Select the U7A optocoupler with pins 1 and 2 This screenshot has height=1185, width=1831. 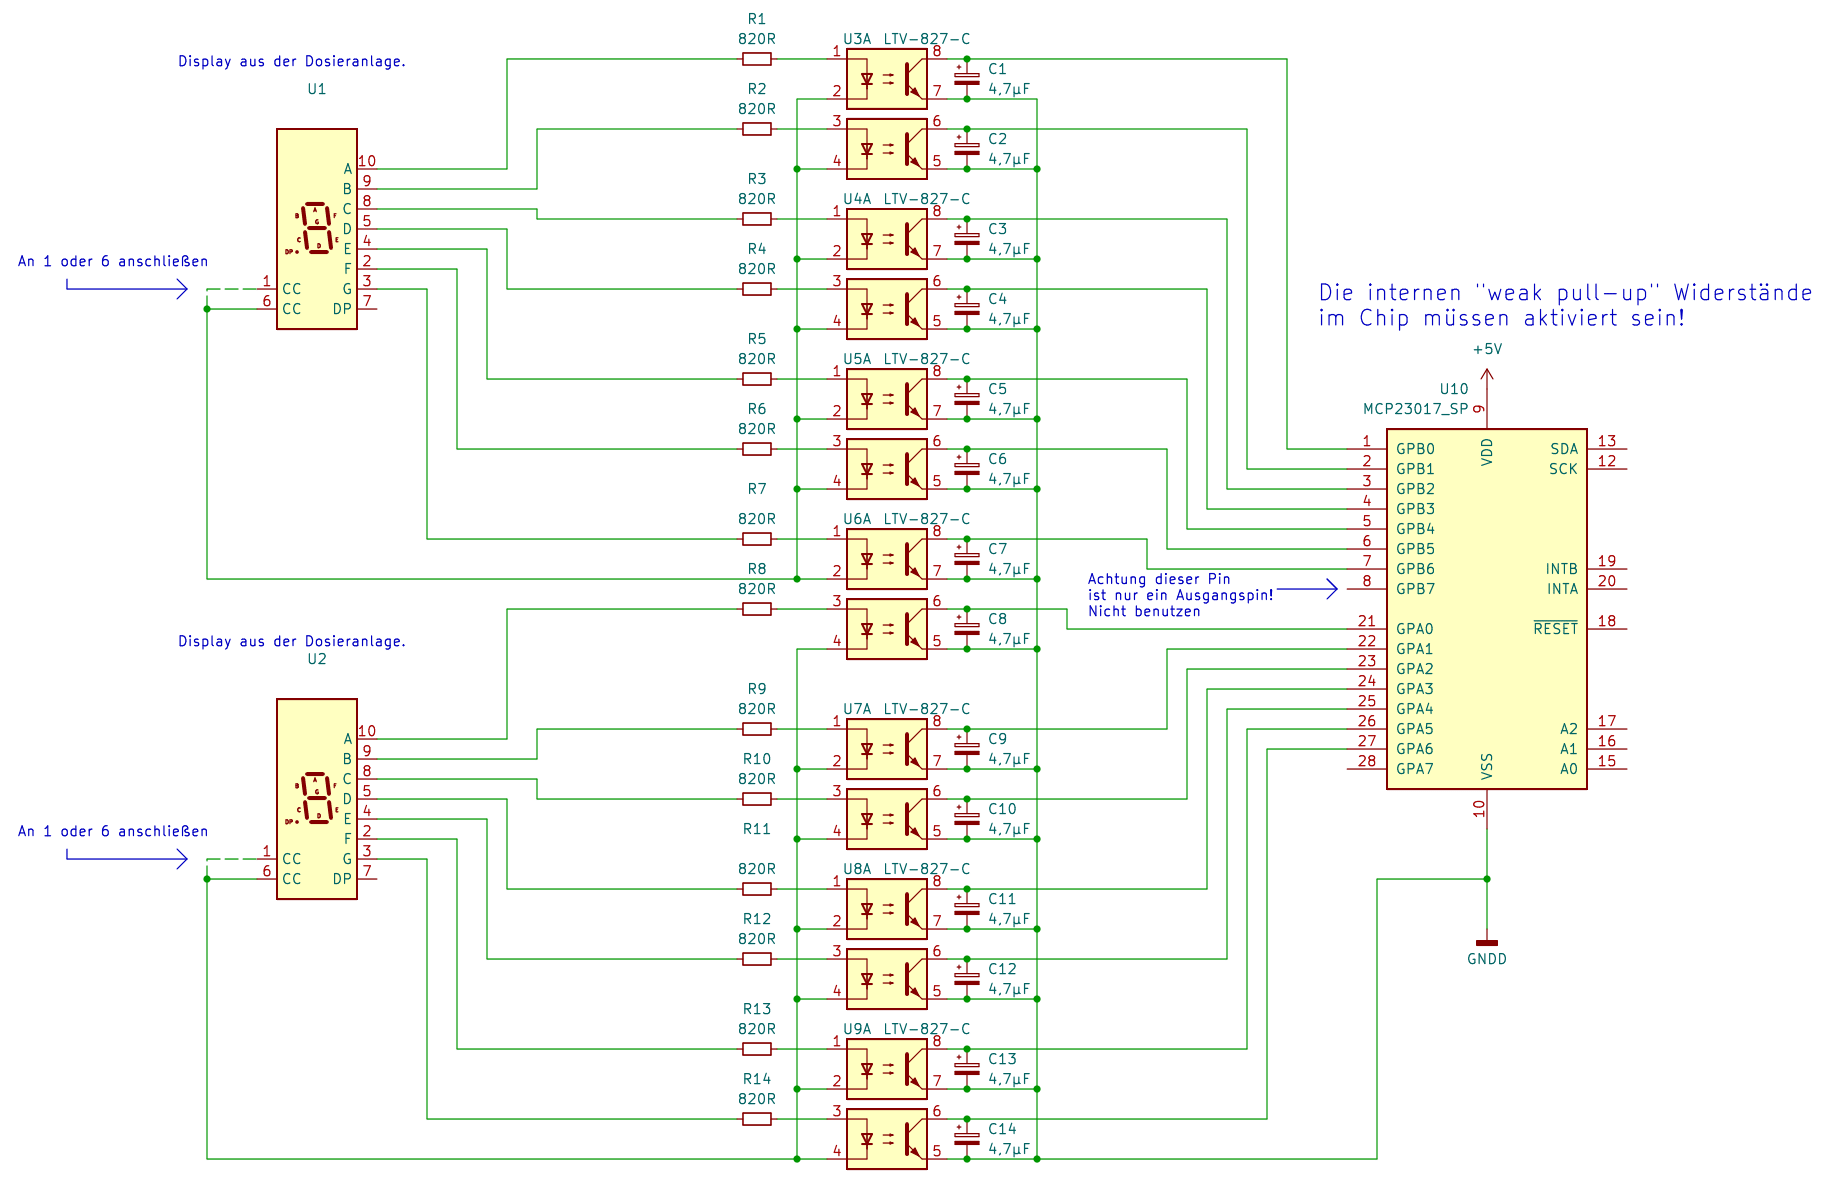pyautogui.click(x=887, y=749)
